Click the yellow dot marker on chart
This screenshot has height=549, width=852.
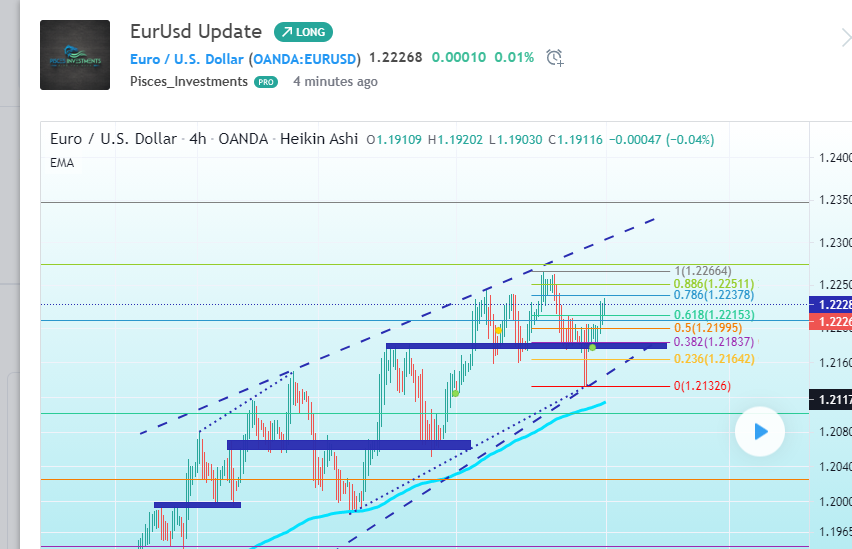498,330
